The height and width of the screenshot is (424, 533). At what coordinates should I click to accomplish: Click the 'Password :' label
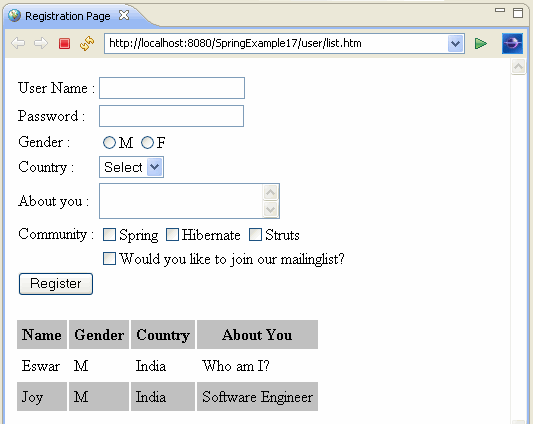51,116
